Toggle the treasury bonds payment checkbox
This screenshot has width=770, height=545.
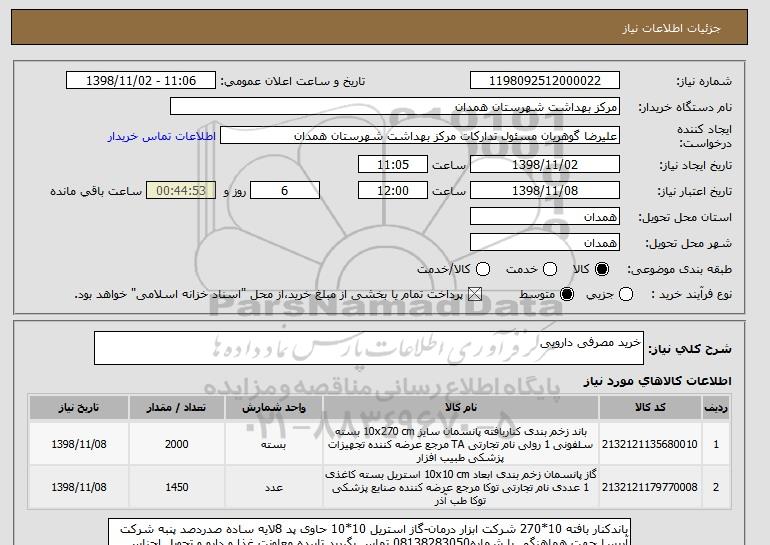[x=475, y=295]
